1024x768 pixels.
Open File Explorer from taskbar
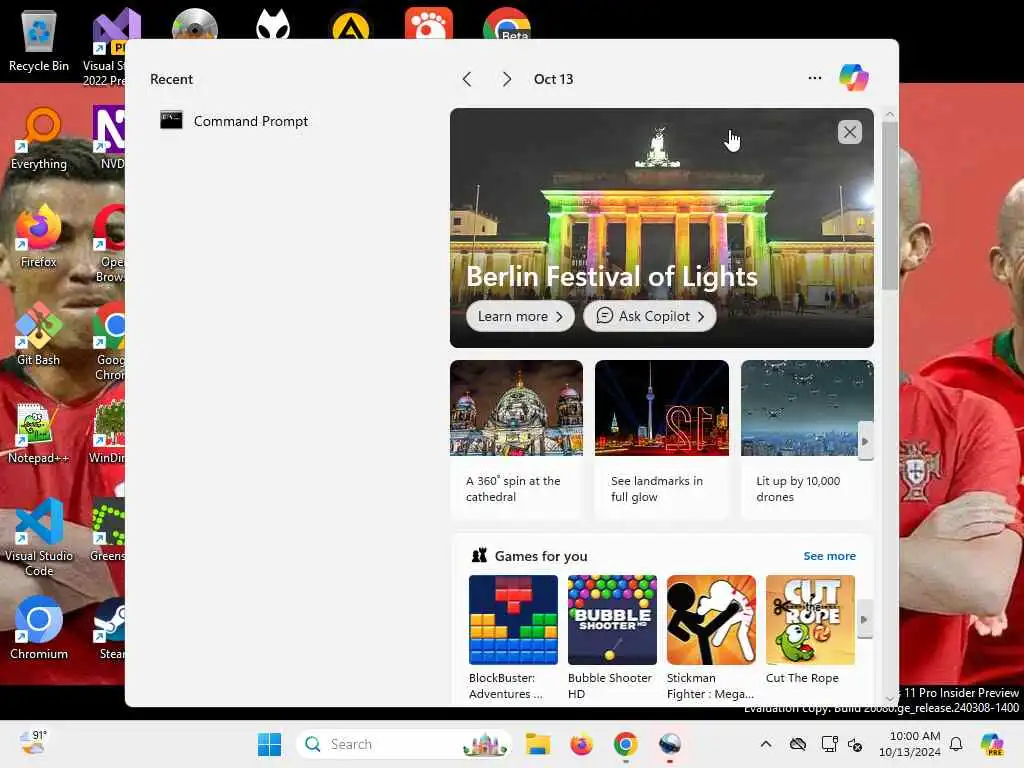pyautogui.click(x=538, y=744)
